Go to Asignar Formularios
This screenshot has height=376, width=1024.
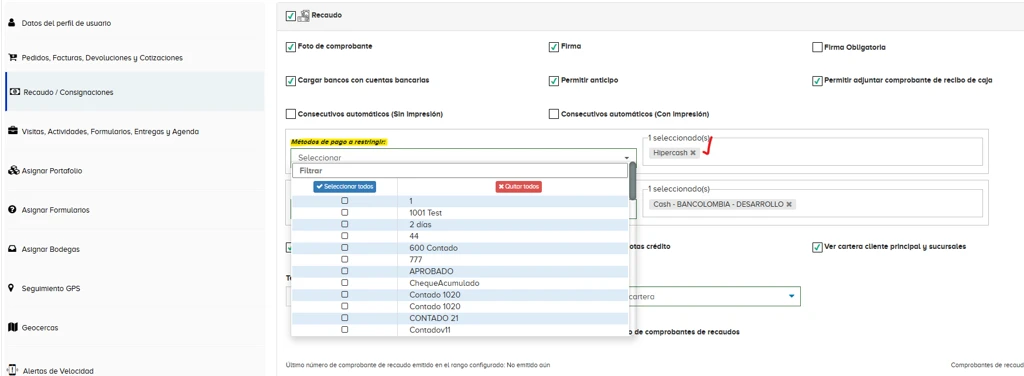coord(56,210)
